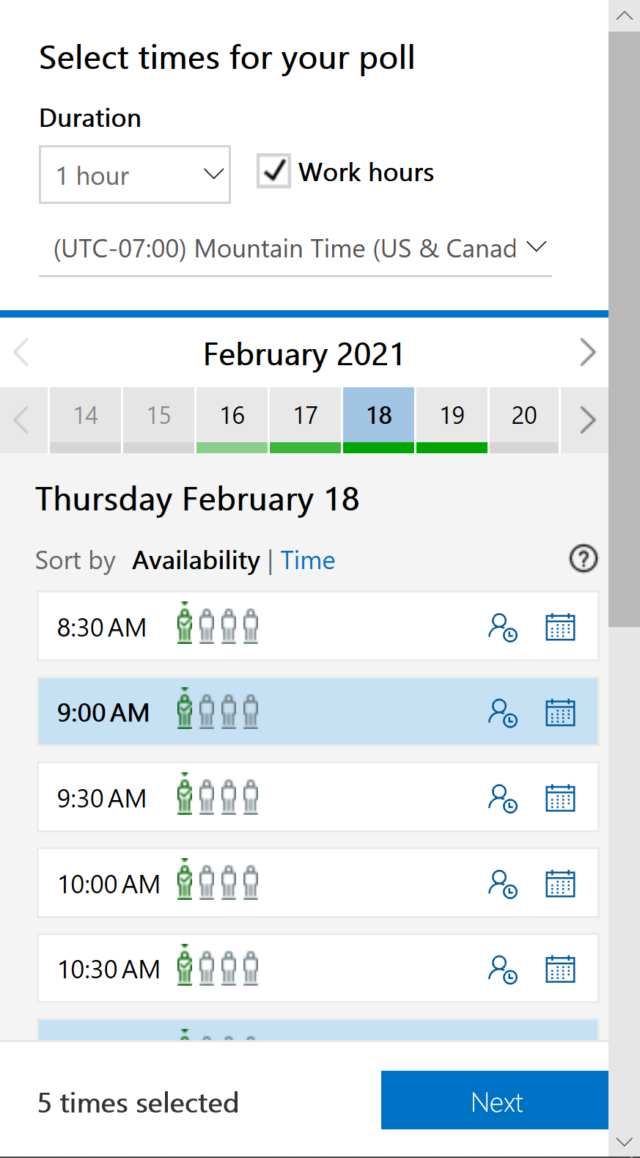Image resolution: width=640 pixels, height=1158 pixels.
Task: Select day 19 in the date strip
Action: coord(452,419)
